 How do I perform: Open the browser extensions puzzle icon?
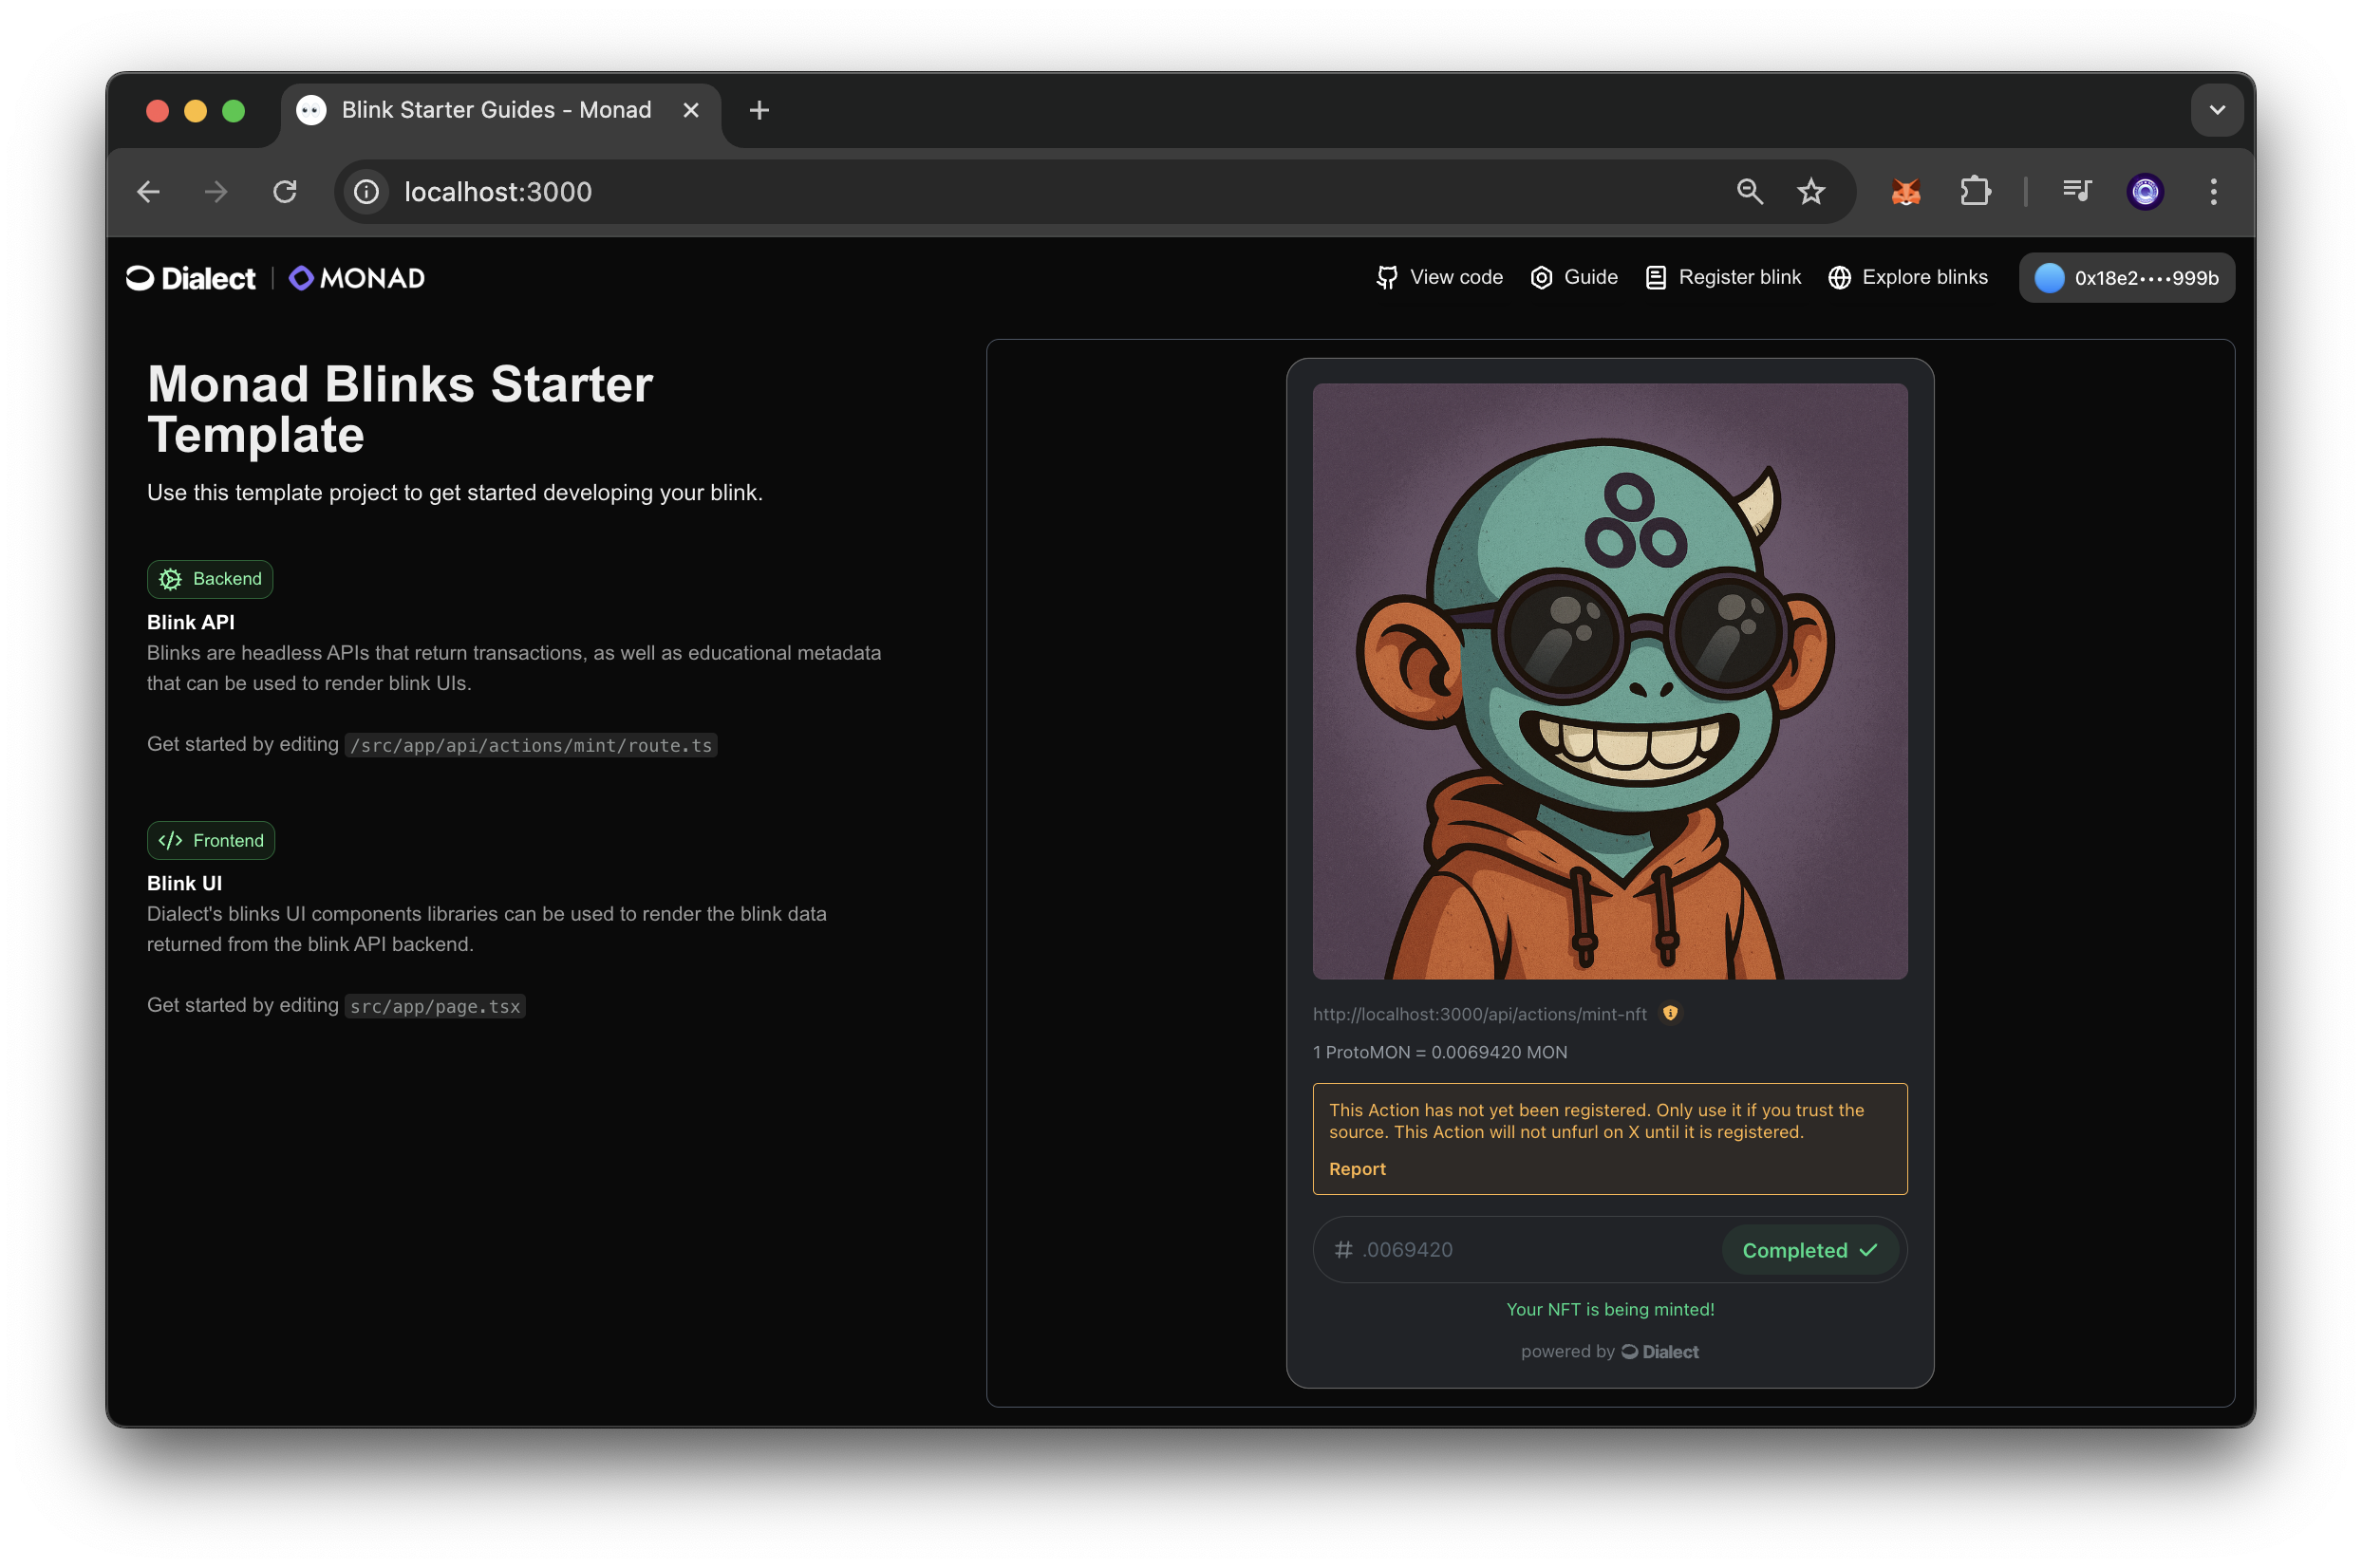click(x=1975, y=191)
